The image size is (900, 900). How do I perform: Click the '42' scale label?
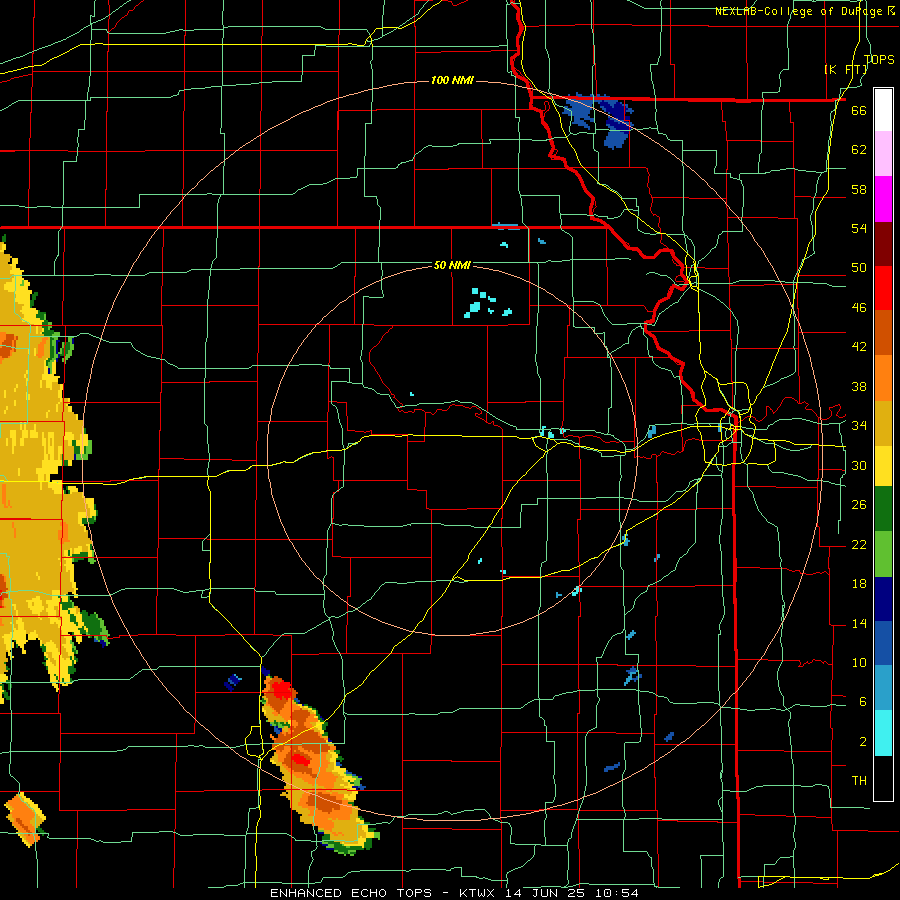[x=859, y=347]
